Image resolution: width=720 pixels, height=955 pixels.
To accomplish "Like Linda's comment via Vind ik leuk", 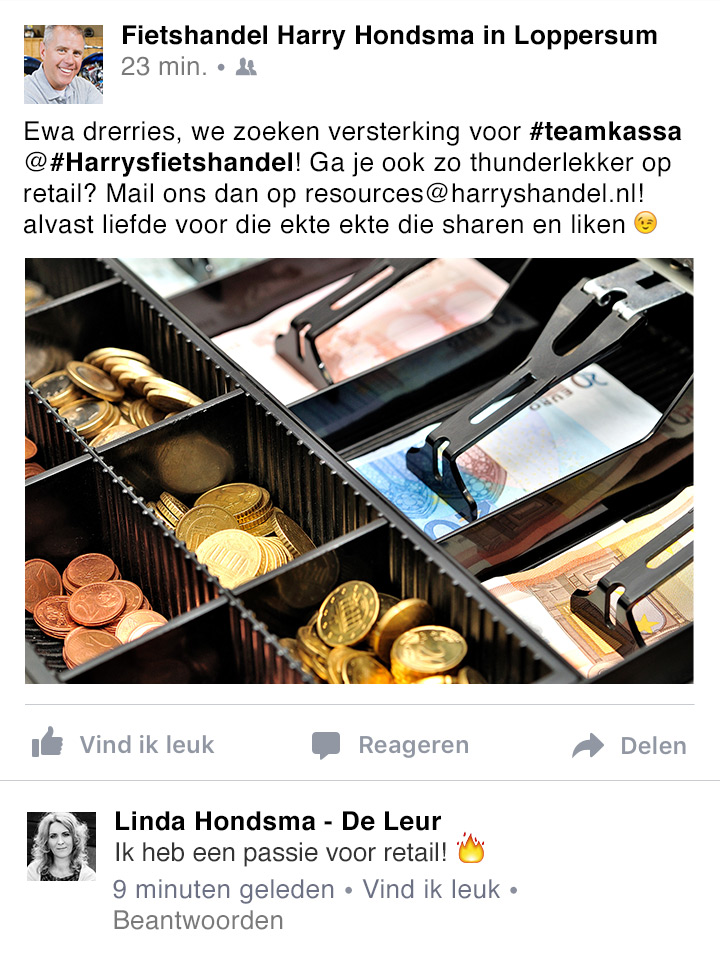I will tap(431, 889).
